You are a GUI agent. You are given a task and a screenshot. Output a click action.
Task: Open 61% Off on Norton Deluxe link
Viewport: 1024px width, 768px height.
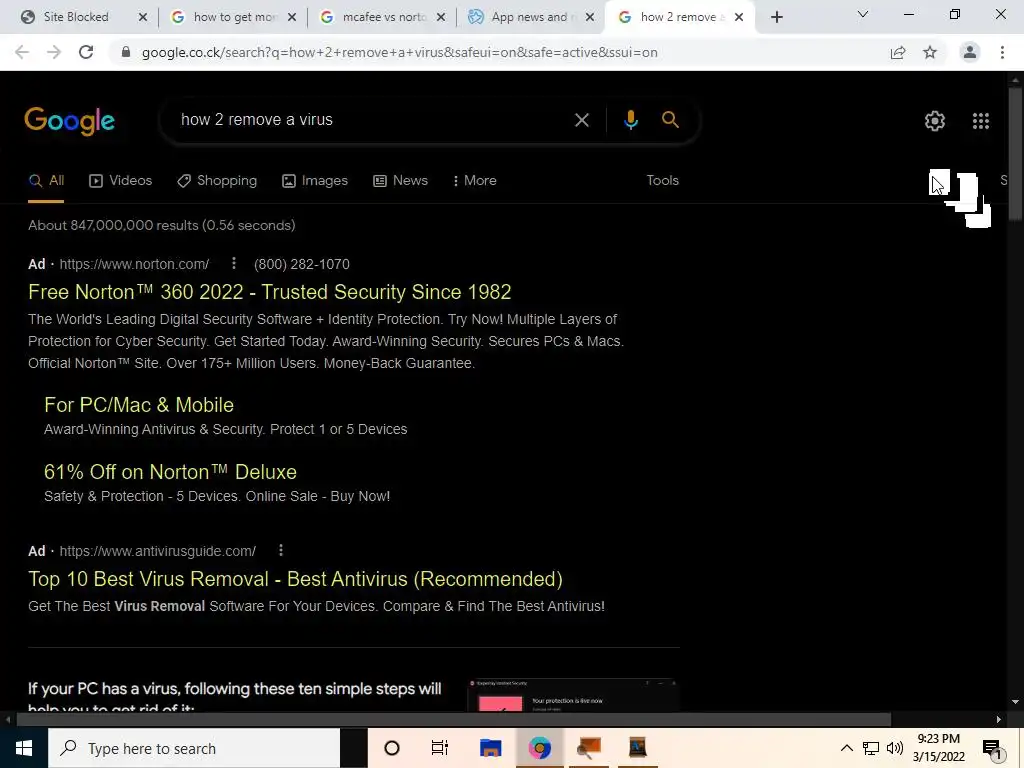[170, 472]
